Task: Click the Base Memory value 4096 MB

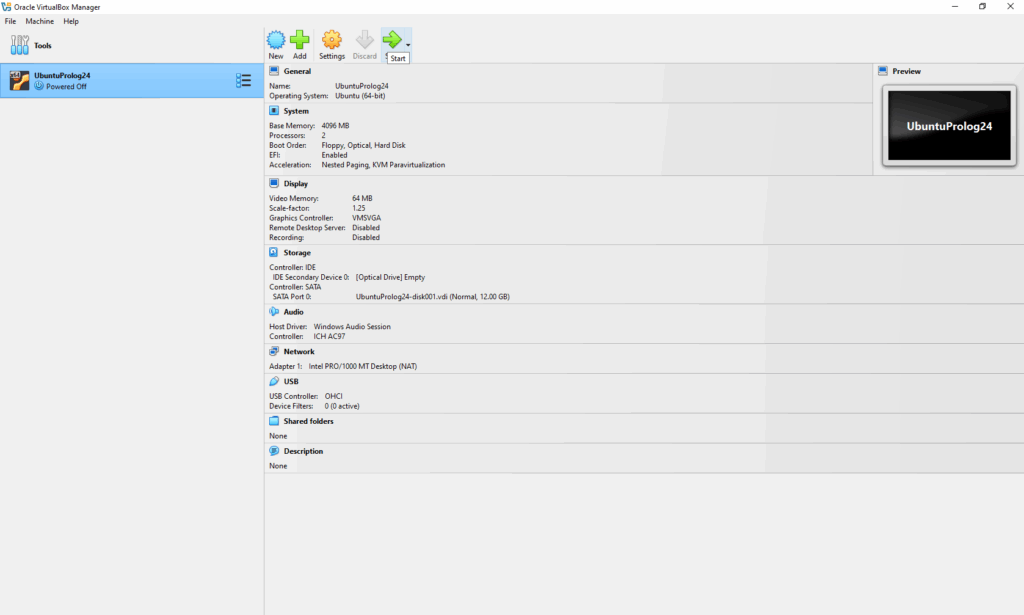Action: click(335, 125)
